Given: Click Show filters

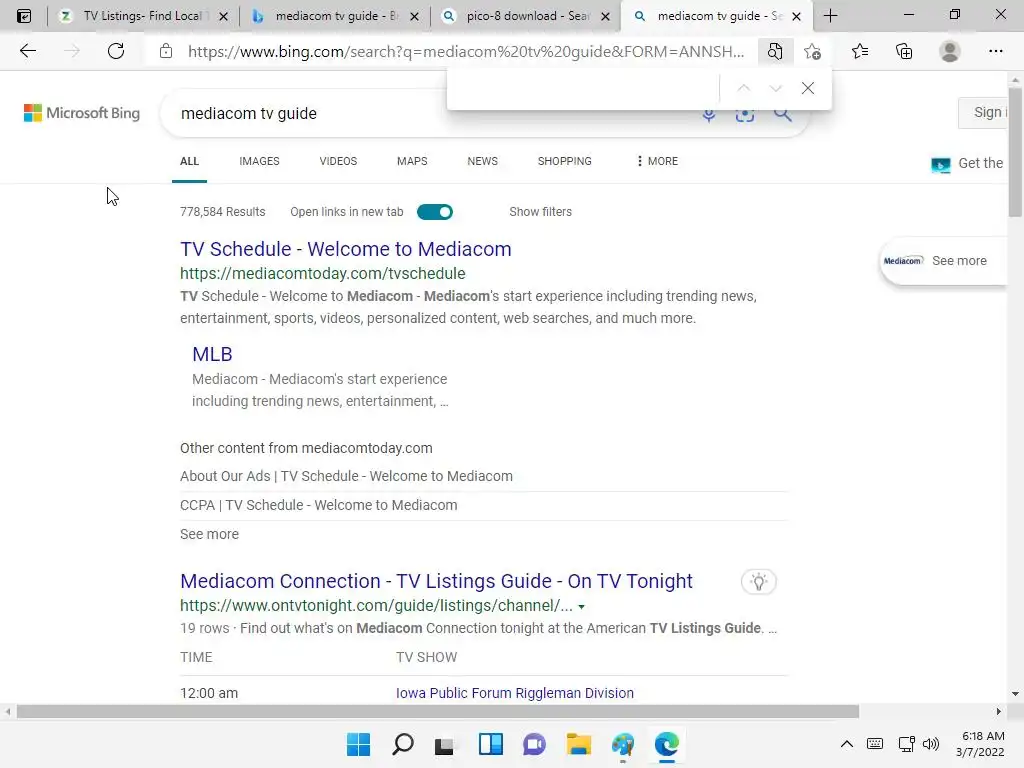Looking at the screenshot, I should [x=541, y=212].
